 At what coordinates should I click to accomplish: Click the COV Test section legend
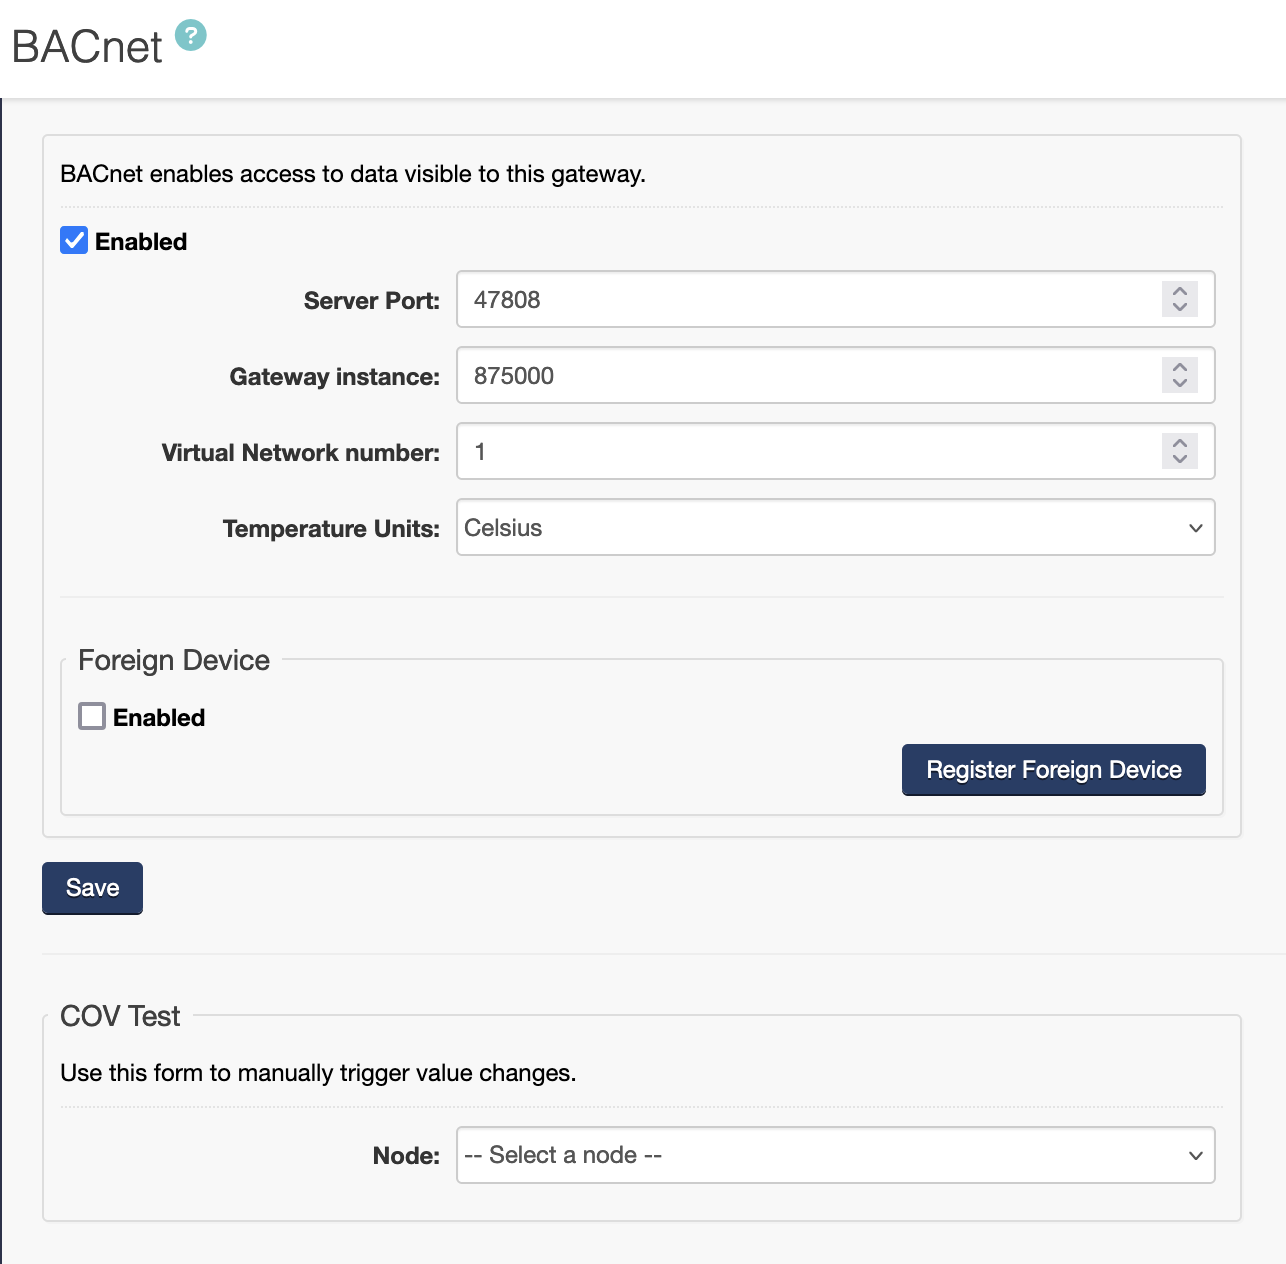tap(120, 1016)
